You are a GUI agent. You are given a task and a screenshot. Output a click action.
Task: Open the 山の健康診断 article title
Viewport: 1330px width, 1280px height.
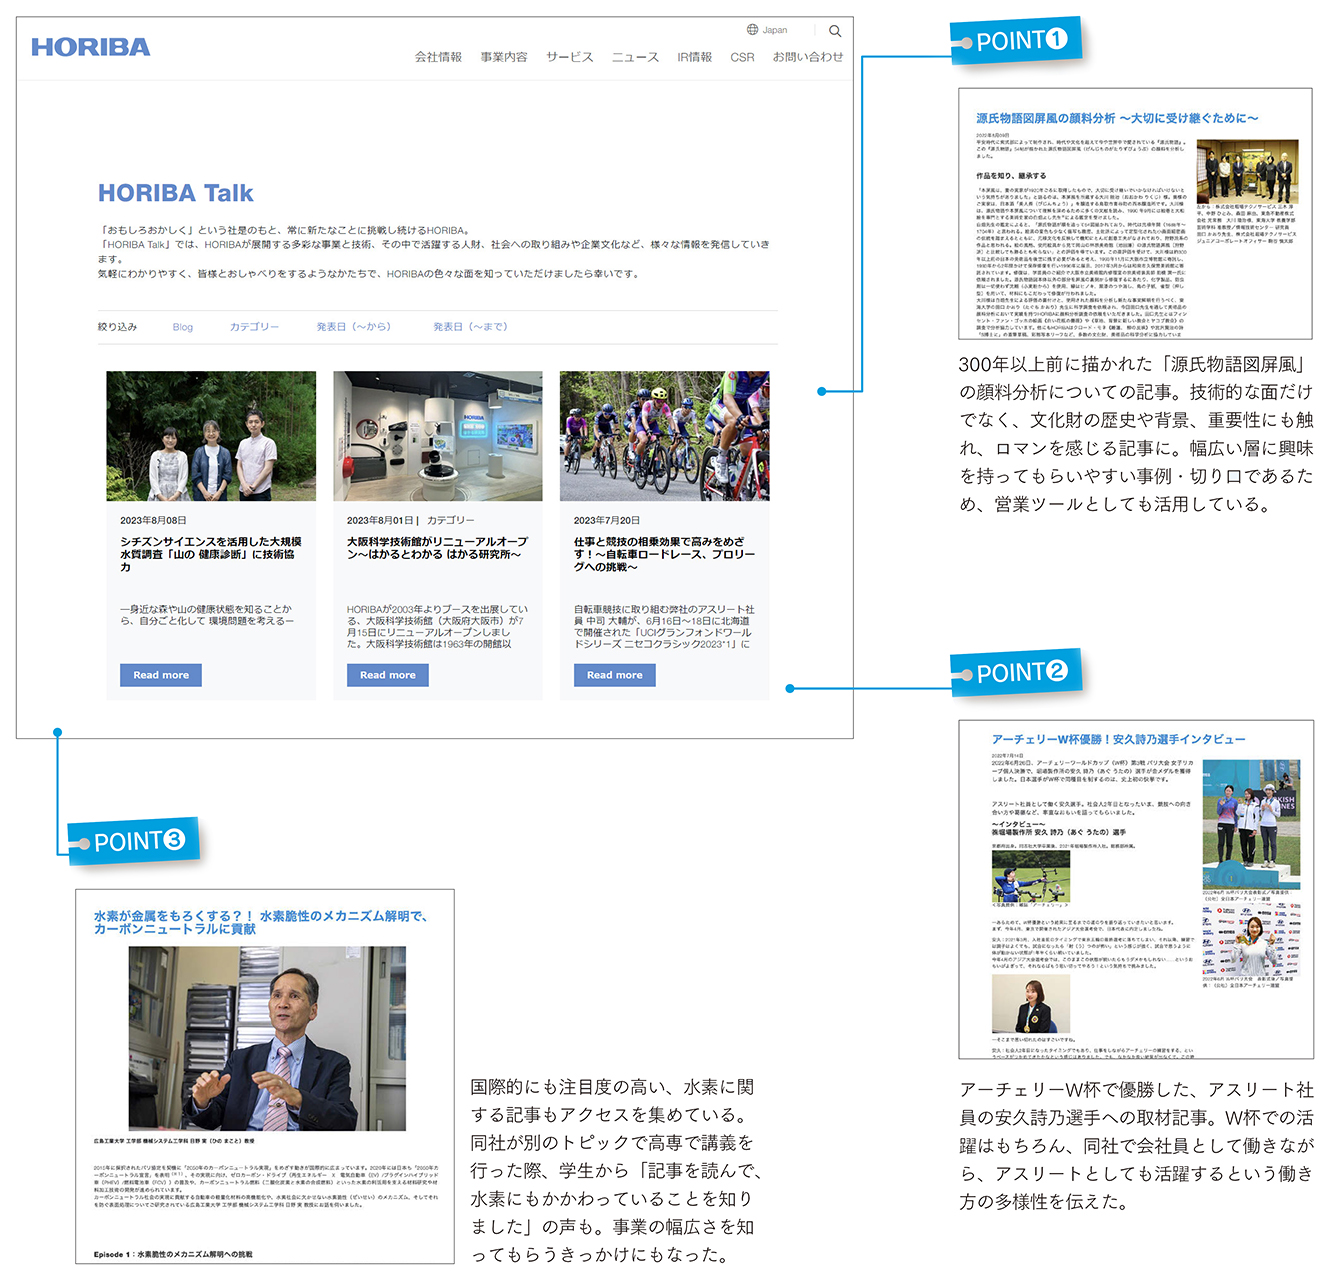[210, 554]
